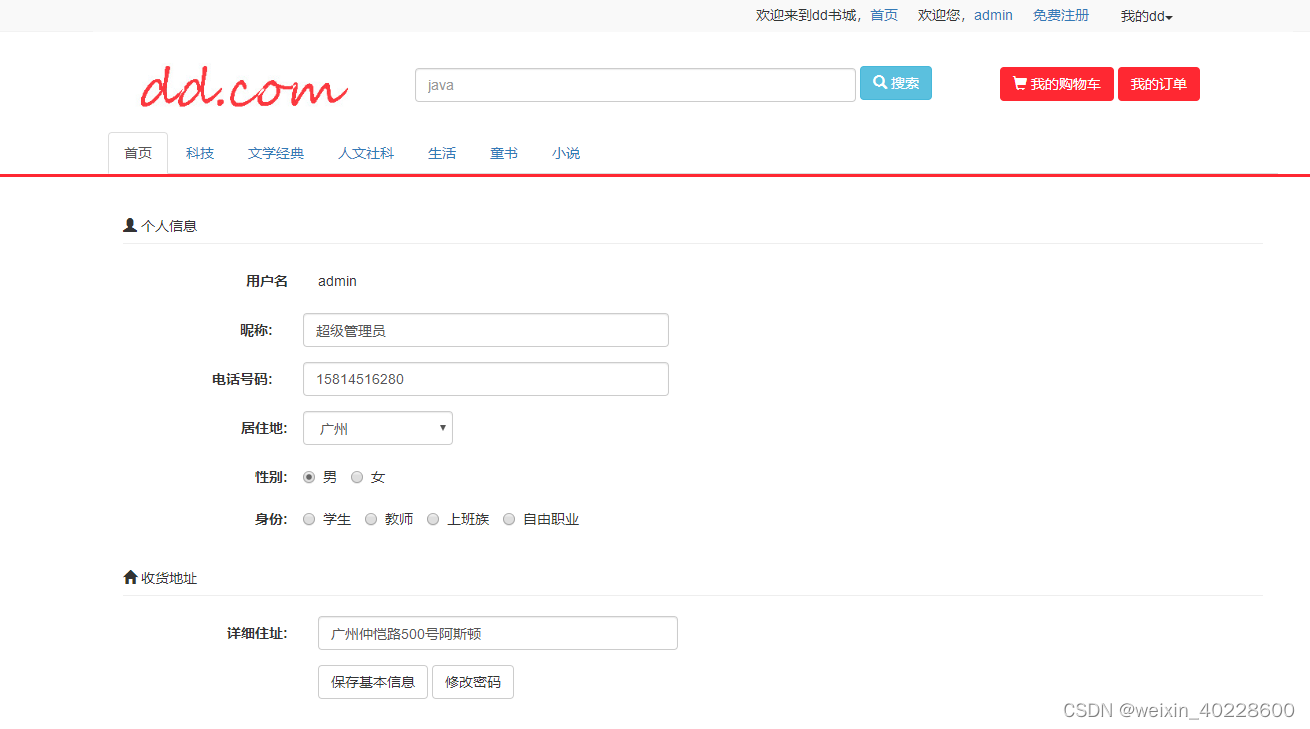Open the 居住地 dropdown showing 广州
The width and height of the screenshot is (1310, 729).
coord(378,428)
